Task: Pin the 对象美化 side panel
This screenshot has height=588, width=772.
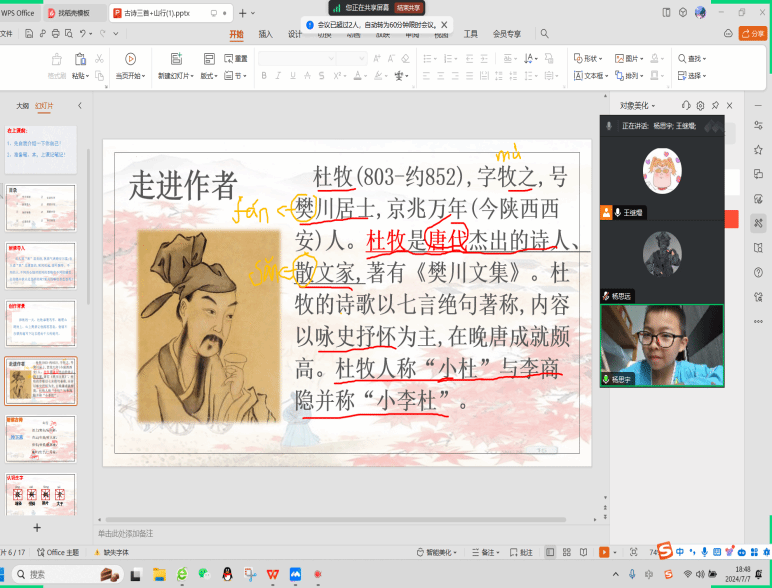Action: (714, 105)
